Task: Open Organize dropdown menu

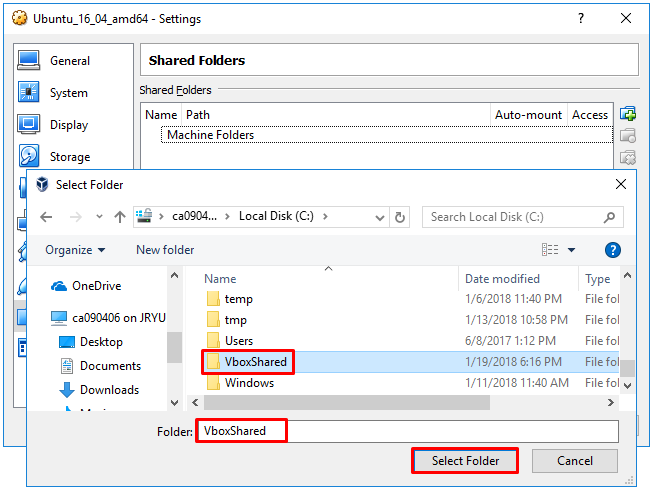Action: coord(75,250)
